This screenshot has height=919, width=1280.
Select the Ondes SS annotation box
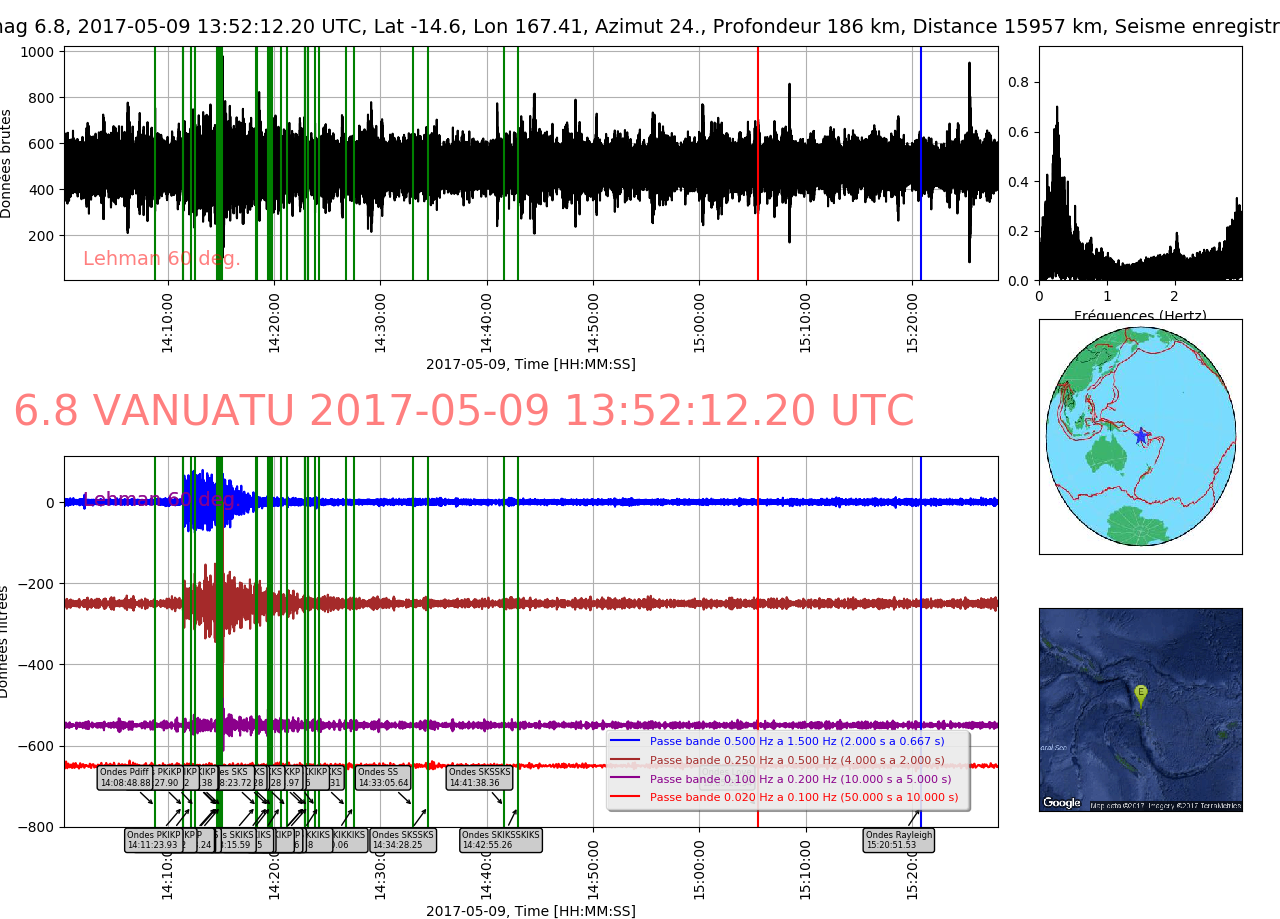coord(383,777)
